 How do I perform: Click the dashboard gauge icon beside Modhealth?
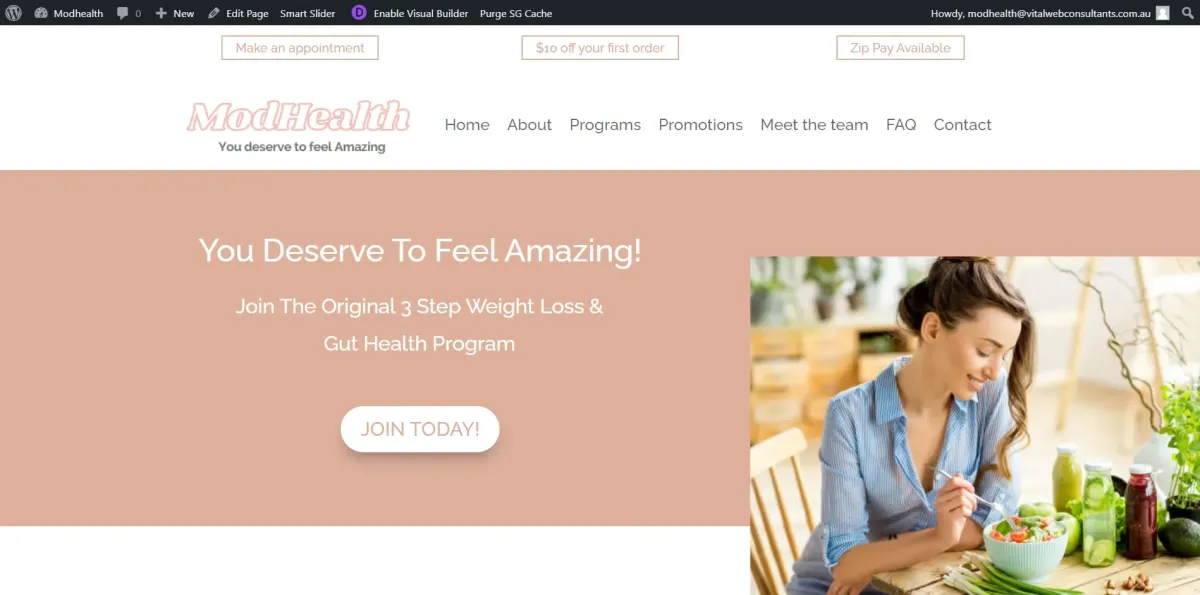click(41, 13)
